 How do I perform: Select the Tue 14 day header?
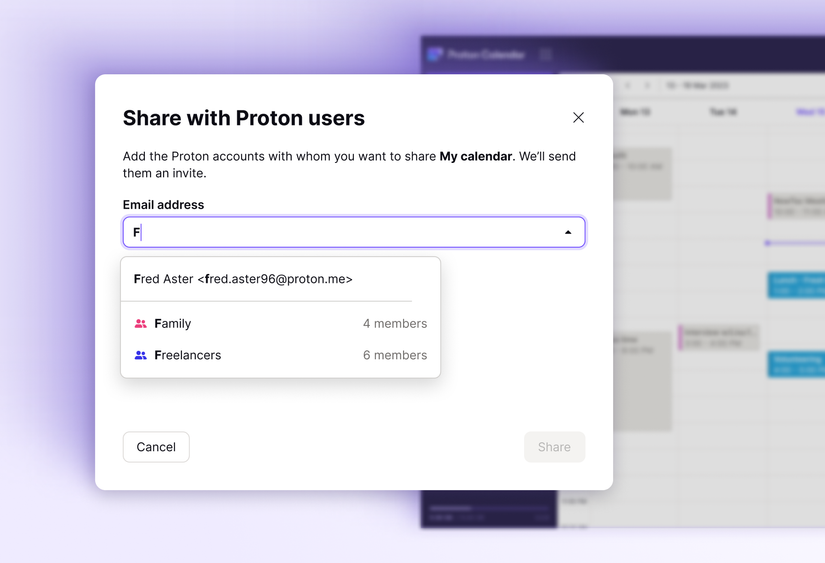click(x=722, y=113)
